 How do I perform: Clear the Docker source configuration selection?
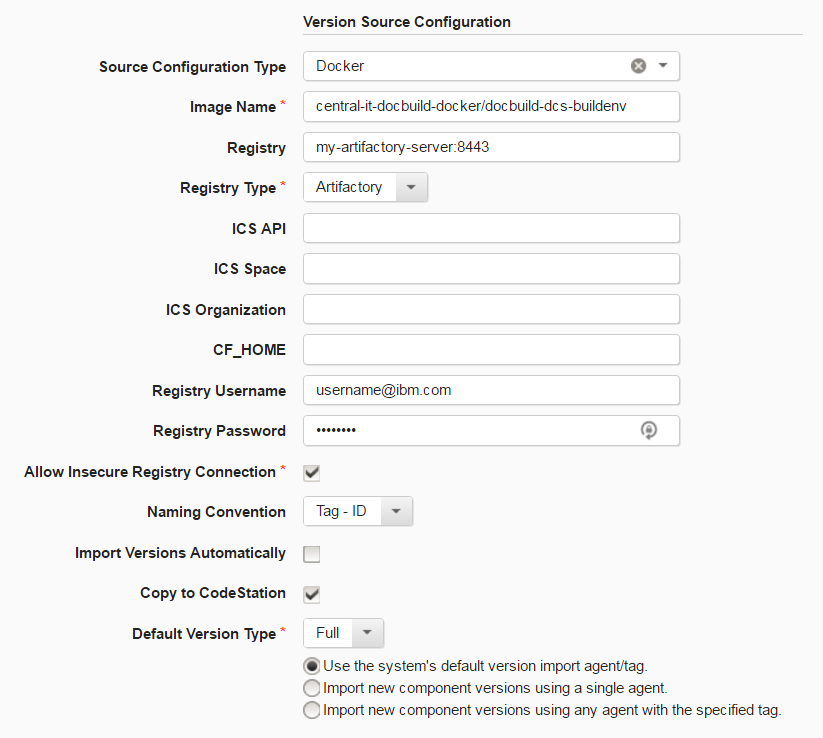(638, 65)
